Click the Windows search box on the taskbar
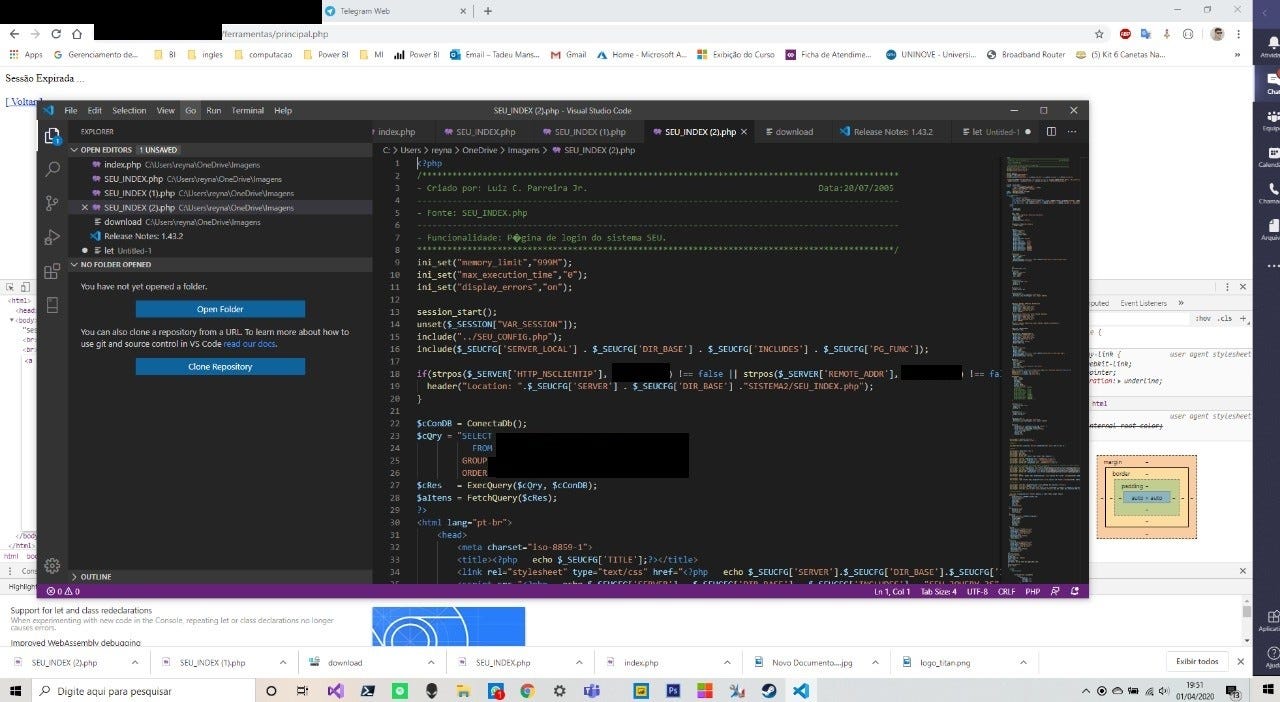The width and height of the screenshot is (1280, 702). click(x=145, y=690)
